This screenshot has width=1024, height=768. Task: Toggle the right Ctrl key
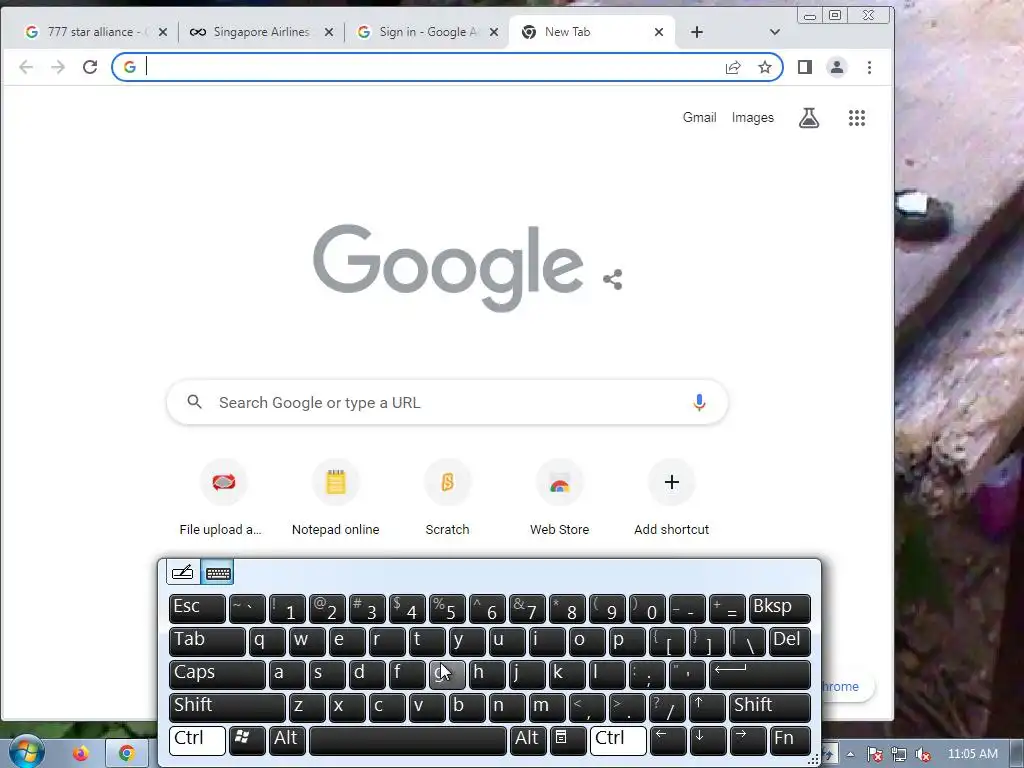pos(618,740)
